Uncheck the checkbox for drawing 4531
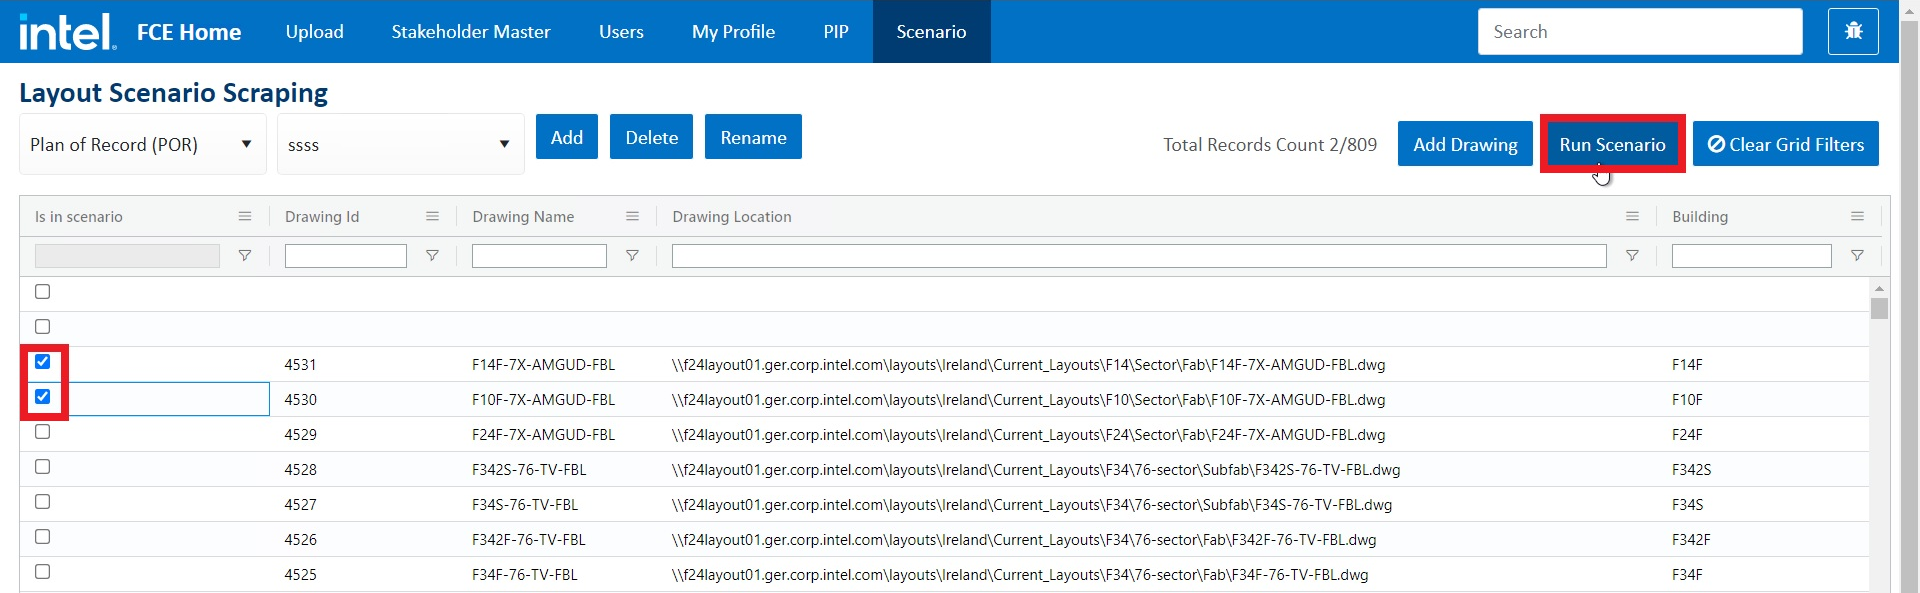 pos(43,362)
